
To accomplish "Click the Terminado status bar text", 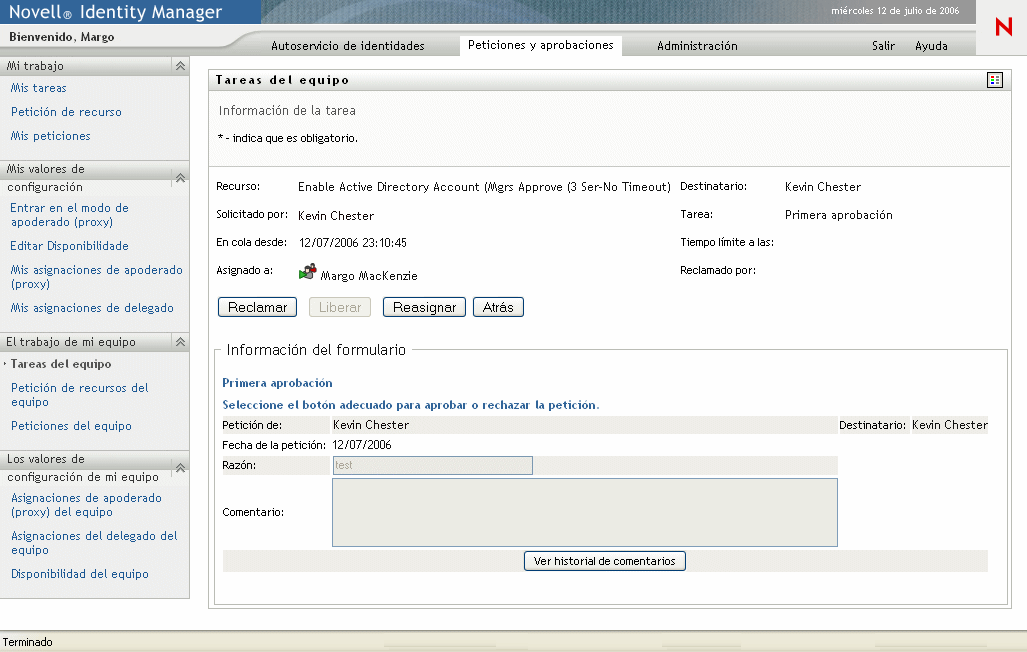I will point(28,642).
